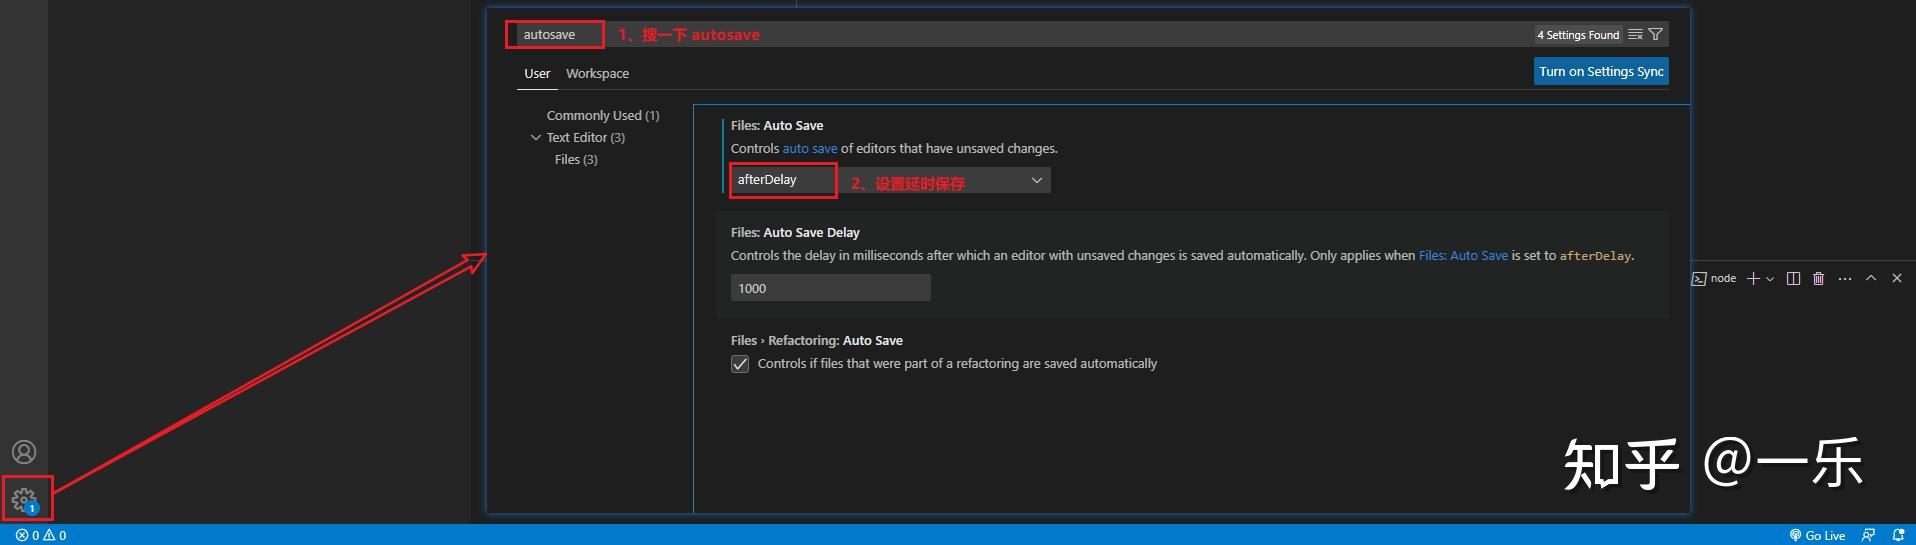
Task: Switch to the Workspace settings tab
Action: point(597,74)
